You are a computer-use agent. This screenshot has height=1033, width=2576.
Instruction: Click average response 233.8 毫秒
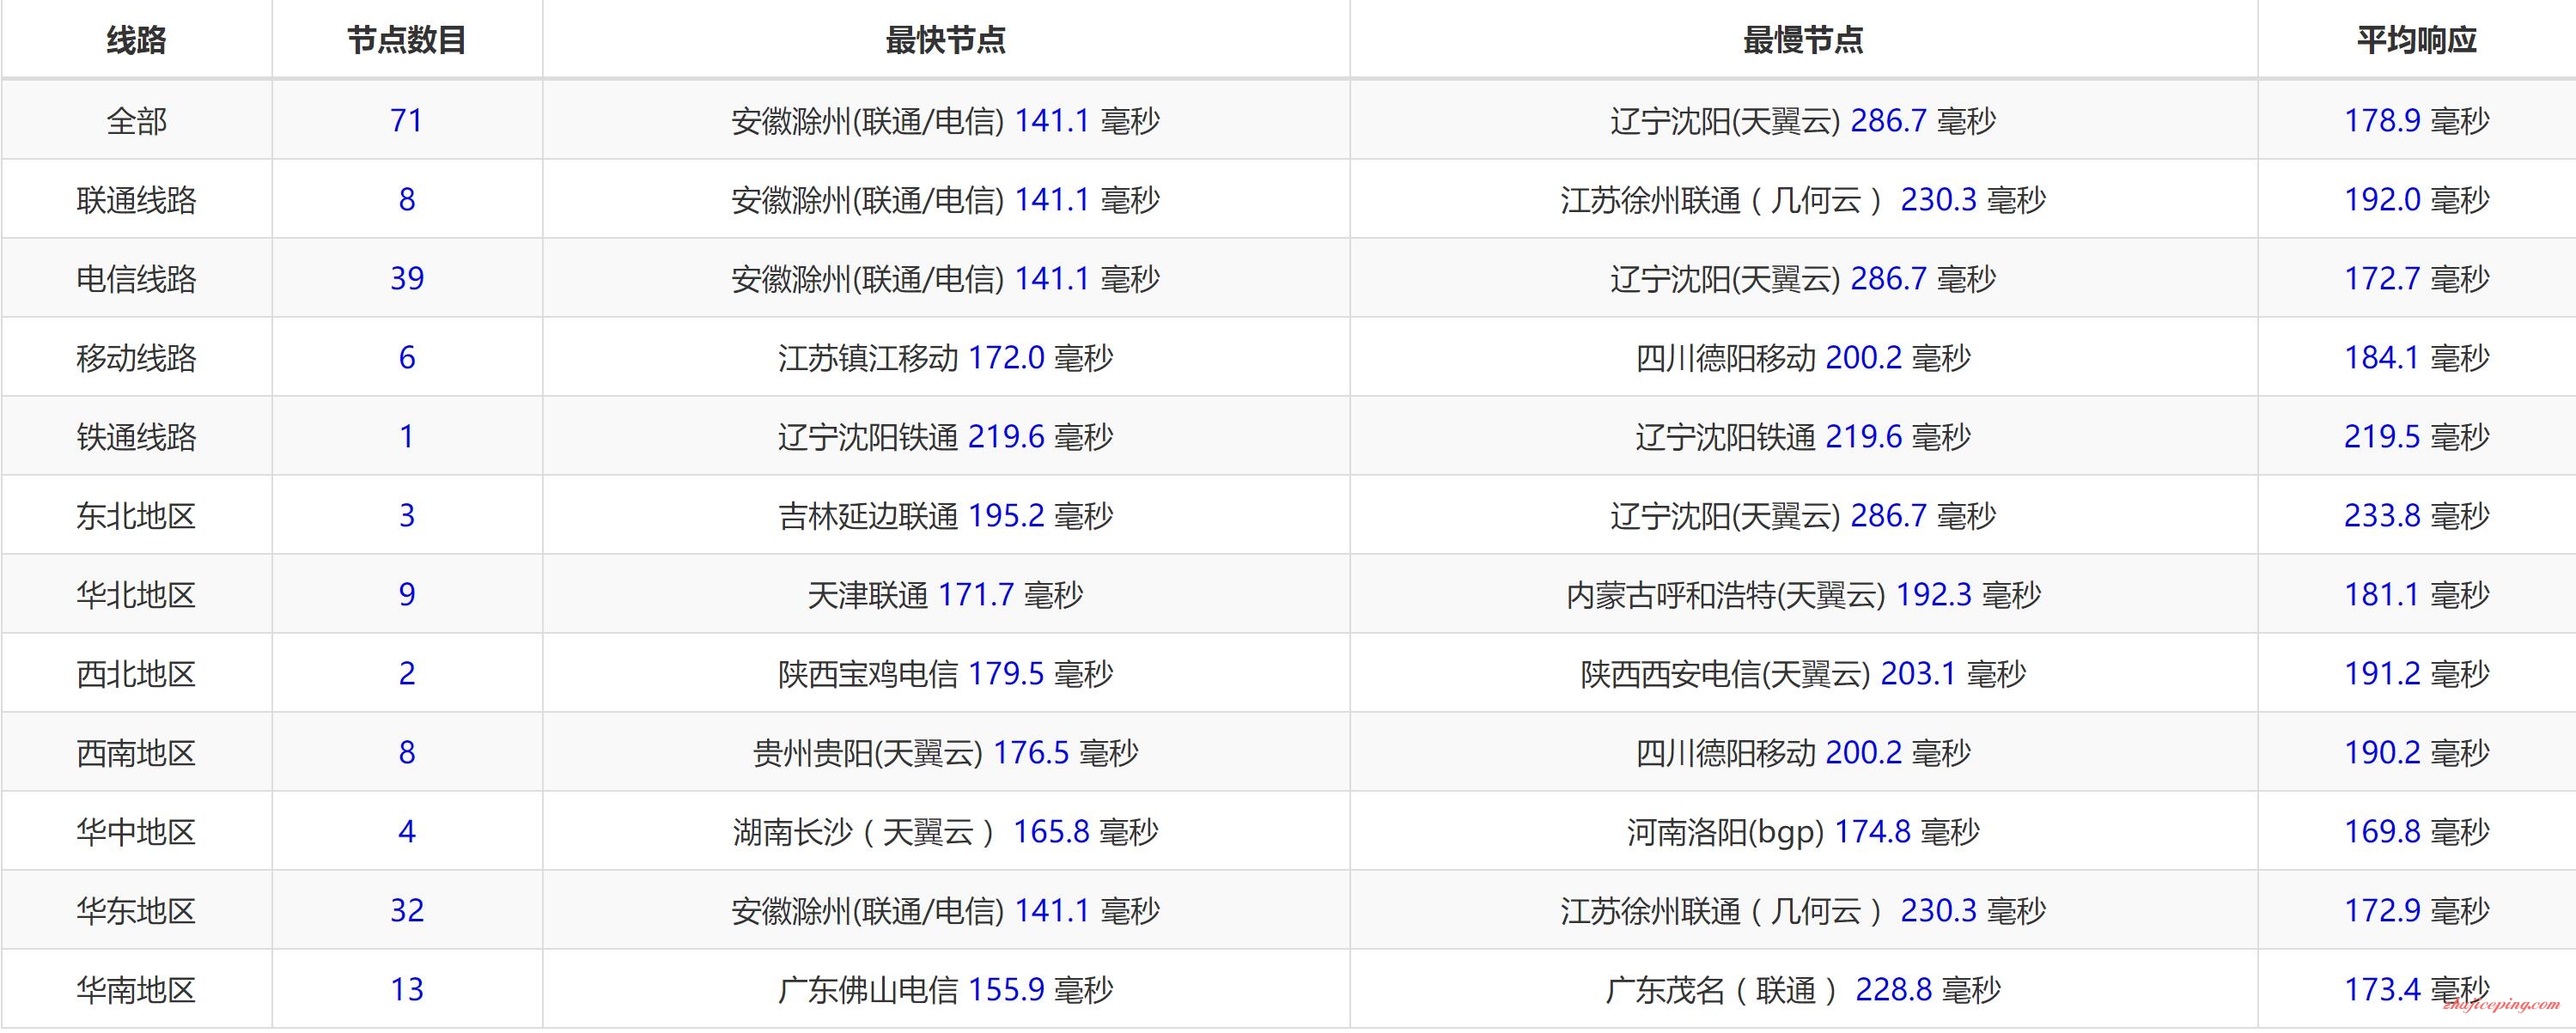coord(2417,516)
